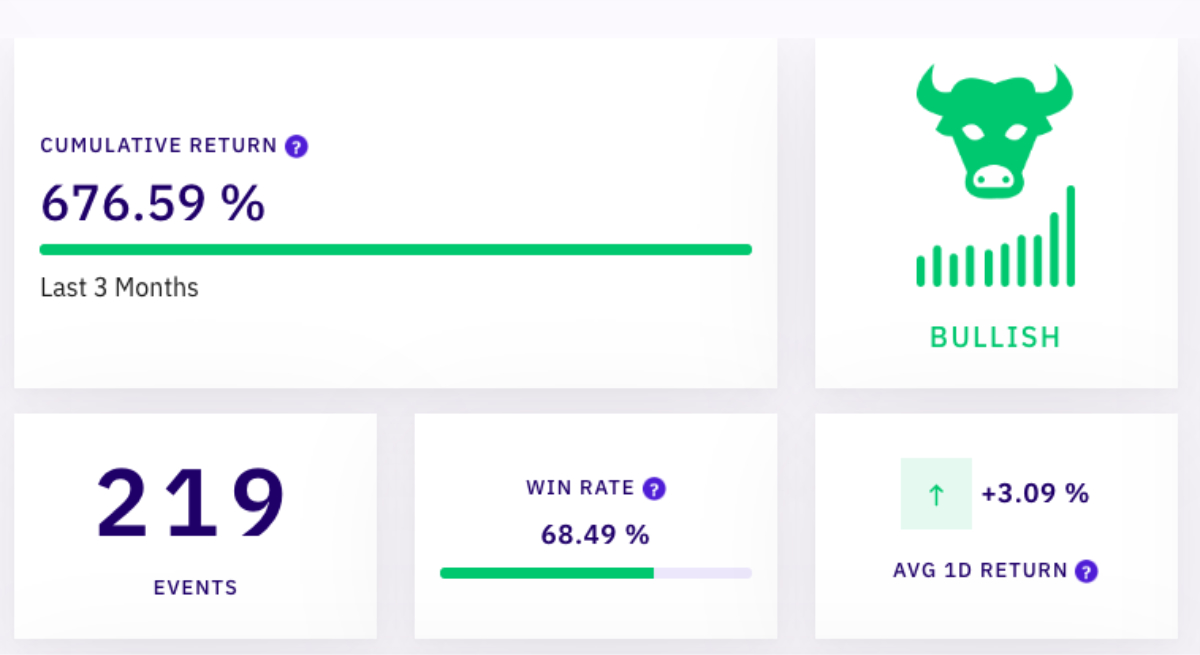Image resolution: width=1200 pixels, height=655 pixels.
Task: Click the AVG 1D RETURN label text
Action: tap(980, 571)
